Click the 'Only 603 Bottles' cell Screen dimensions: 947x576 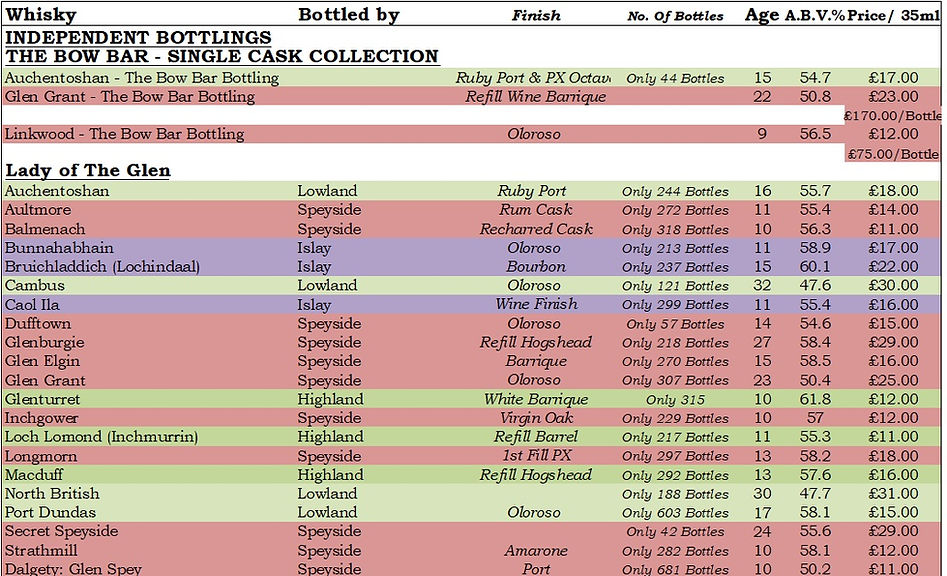click(675, 513)
